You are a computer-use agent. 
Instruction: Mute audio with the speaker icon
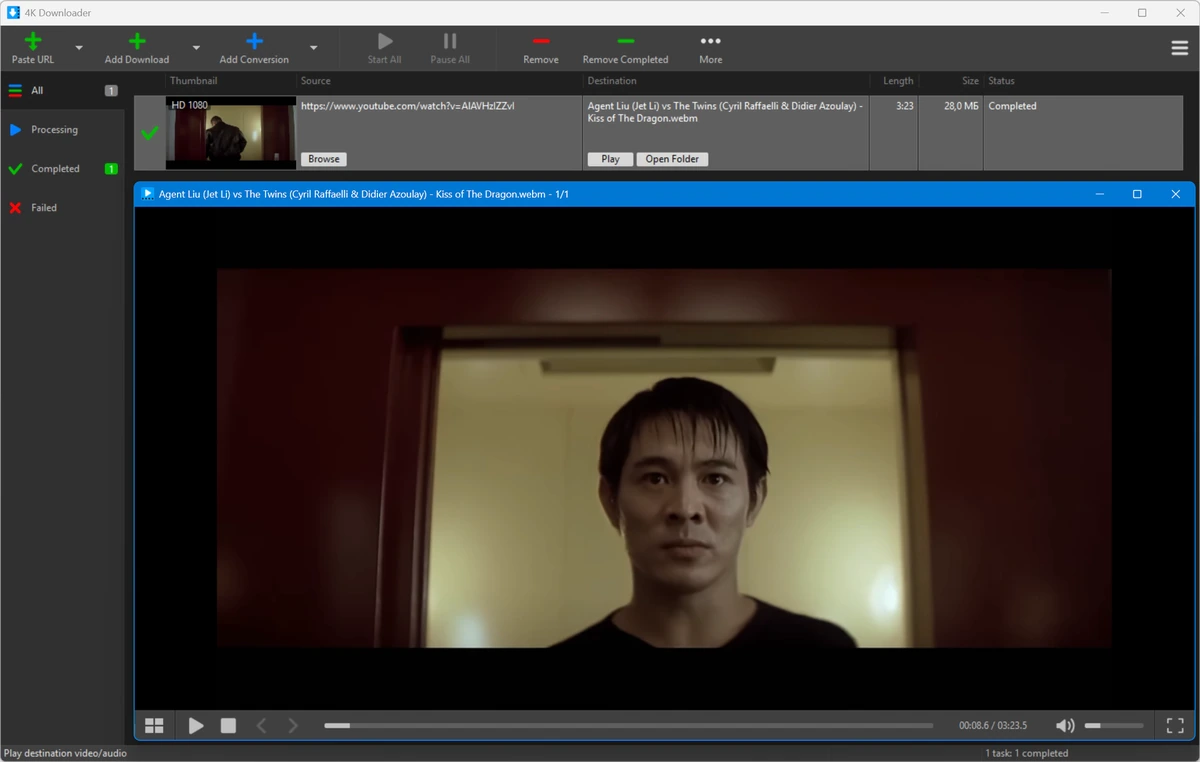point(1065,726)
